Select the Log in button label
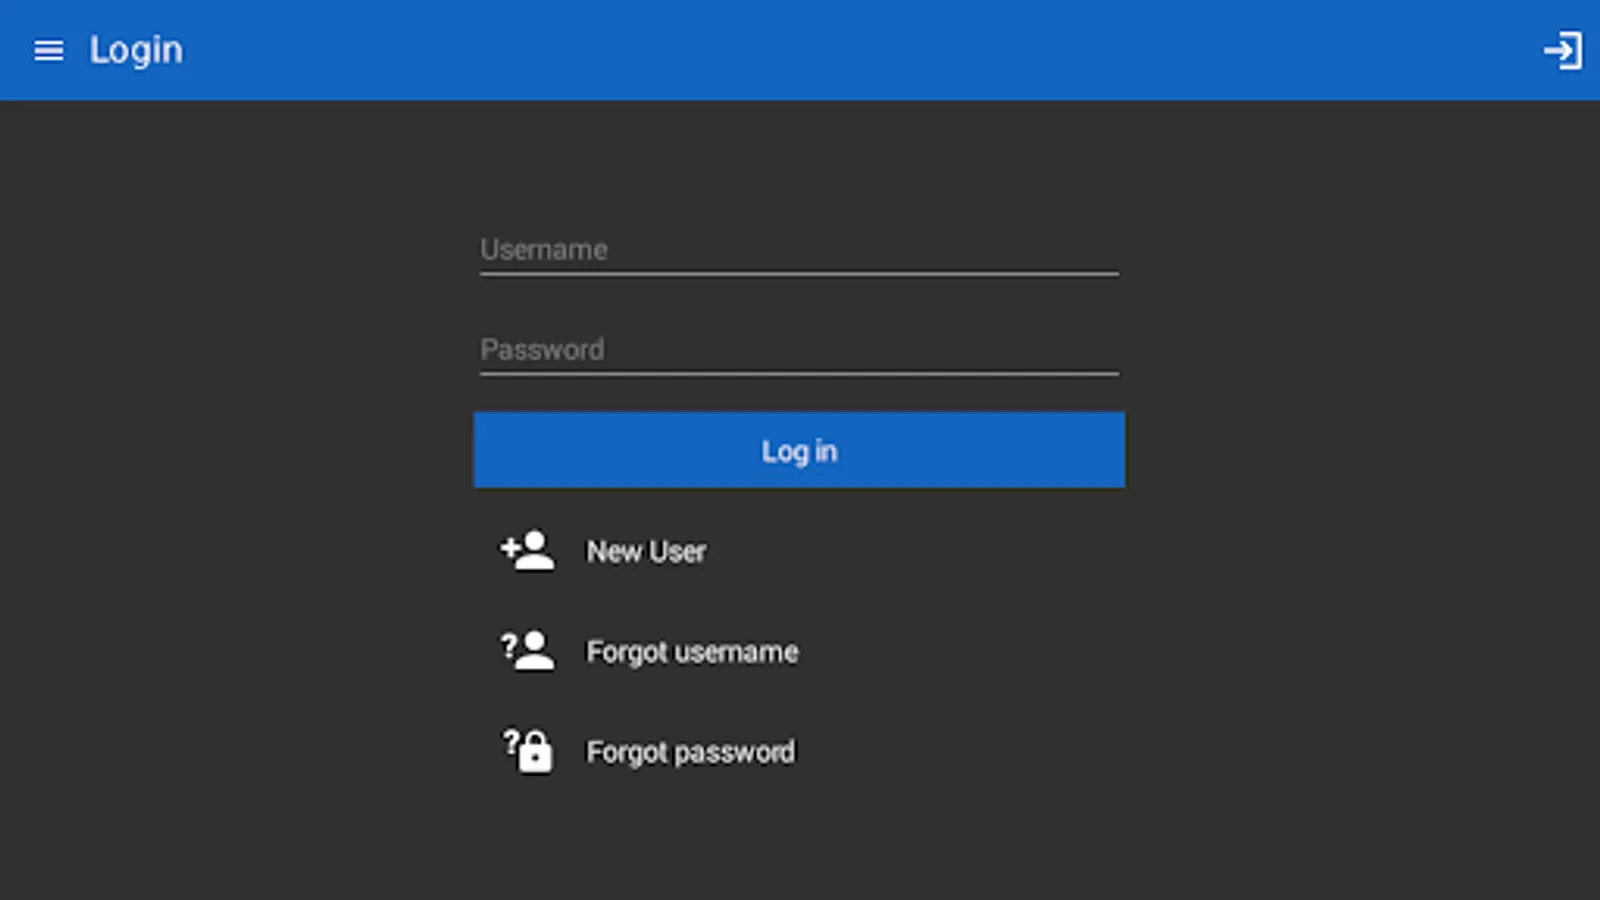Screen dimensions: 1600x900 click(x=799, y=450)
